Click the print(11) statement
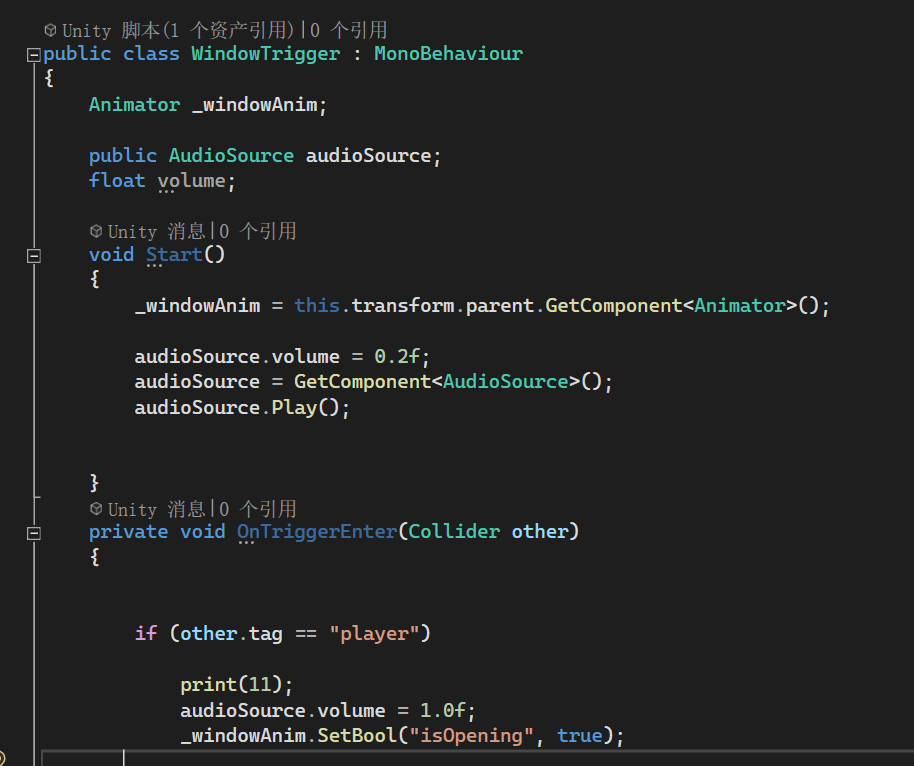The image size is (914, 766). click(236, 685)
